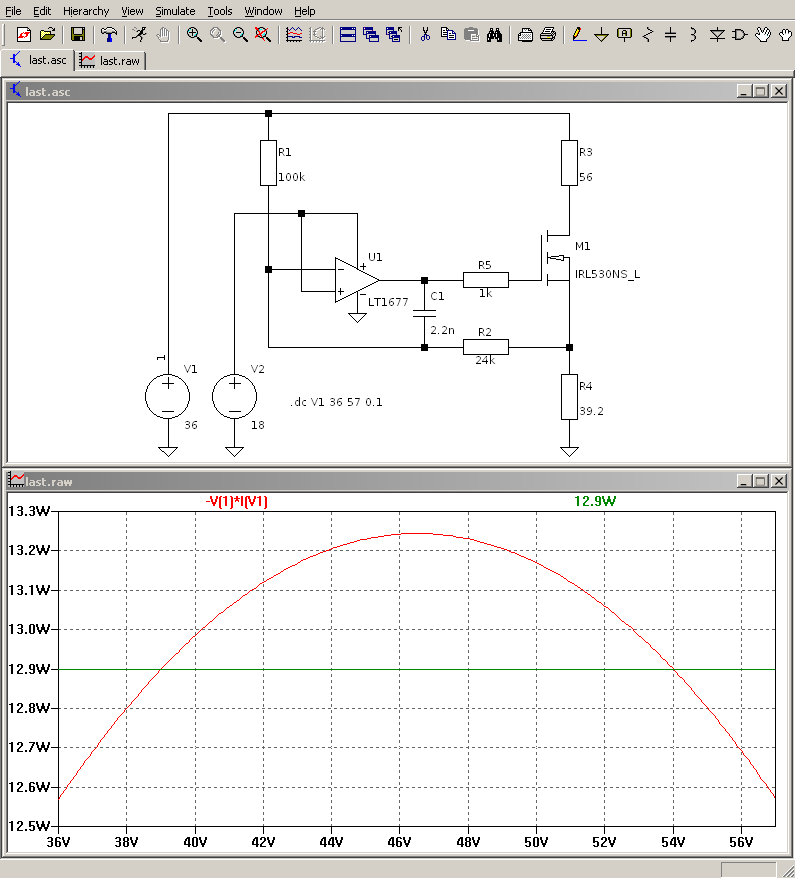Click the 13.3W vertical axis label

(29, 511)
